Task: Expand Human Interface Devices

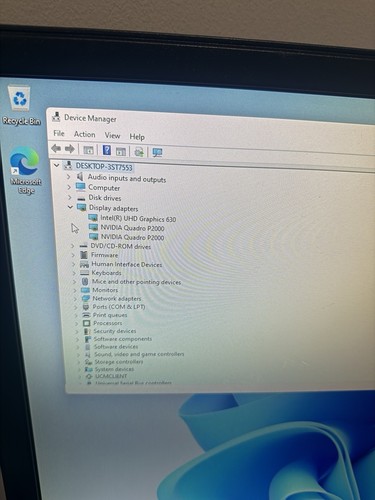Action: point(74,264)
